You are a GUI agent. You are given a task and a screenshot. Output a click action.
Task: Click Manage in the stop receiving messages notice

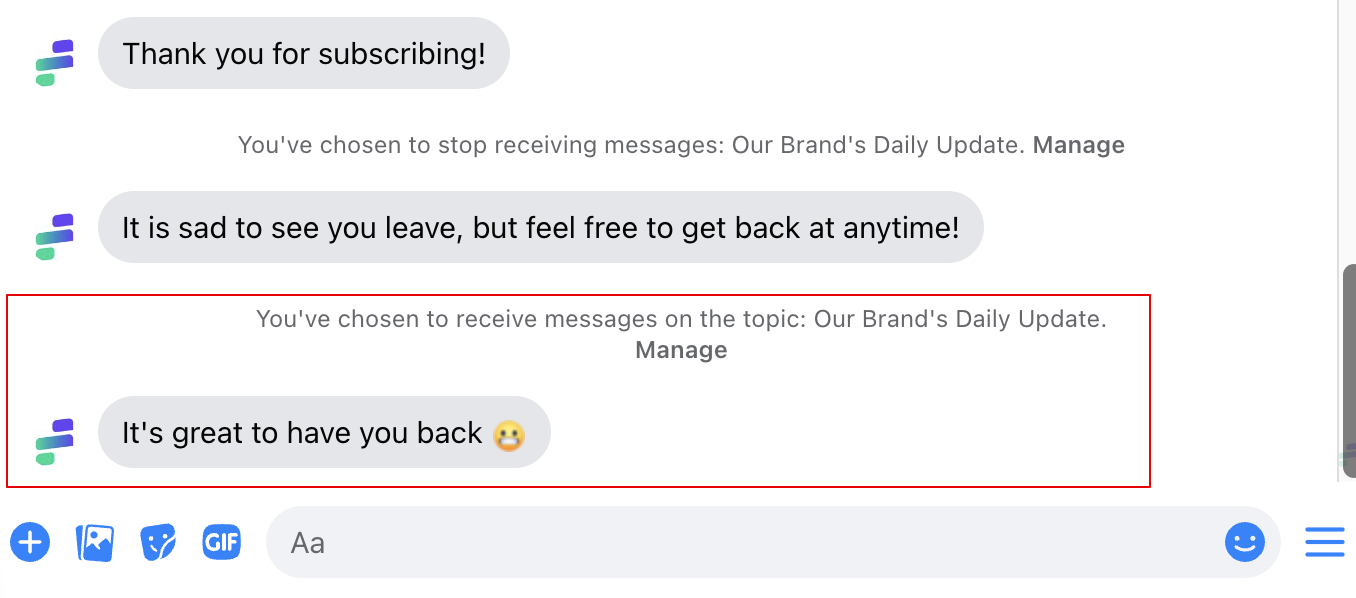[x=1078, y=145]
